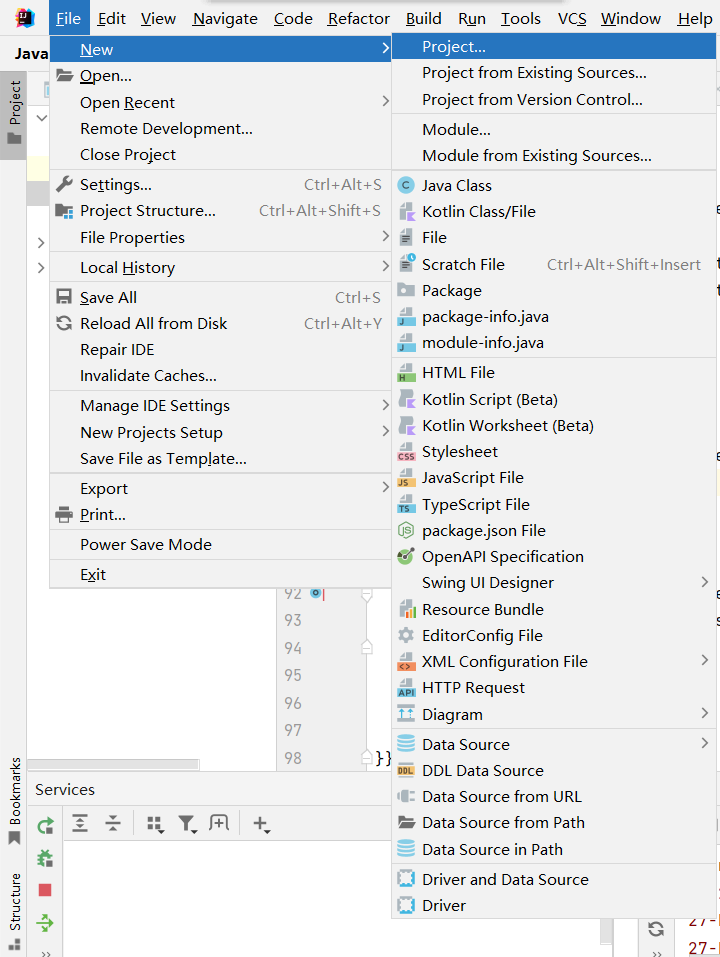Click the Kotlin Class/File icon
Viewport: 720px width, 957px height.
(406, 212)
